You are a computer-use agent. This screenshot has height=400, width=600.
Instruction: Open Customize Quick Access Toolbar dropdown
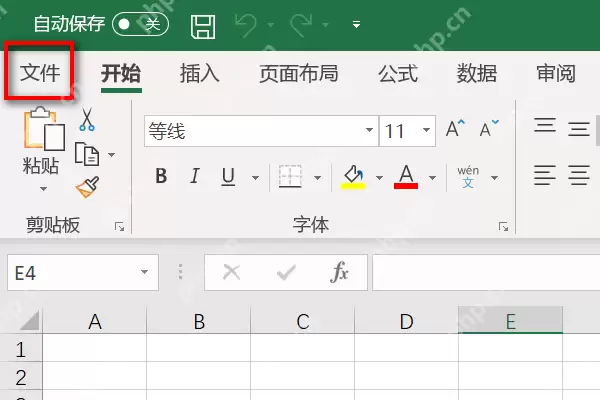356,25
